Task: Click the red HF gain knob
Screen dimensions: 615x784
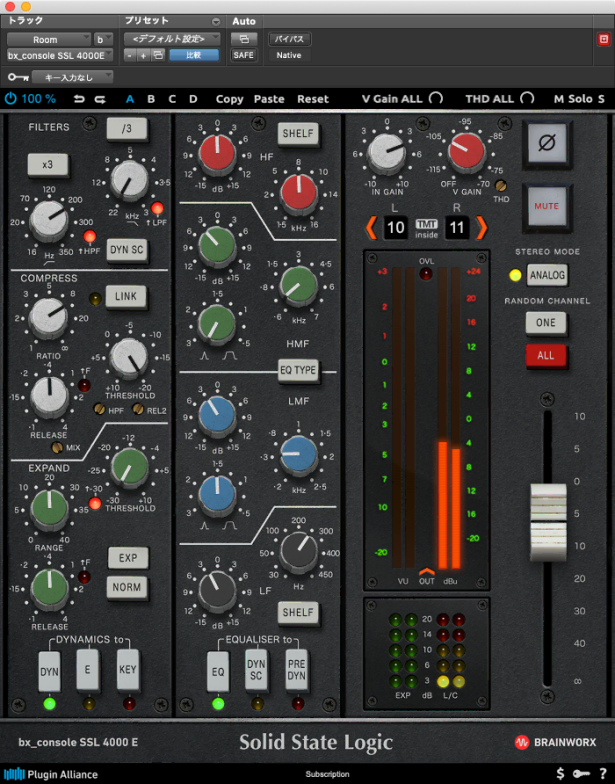Action: [x=217, y=154]
